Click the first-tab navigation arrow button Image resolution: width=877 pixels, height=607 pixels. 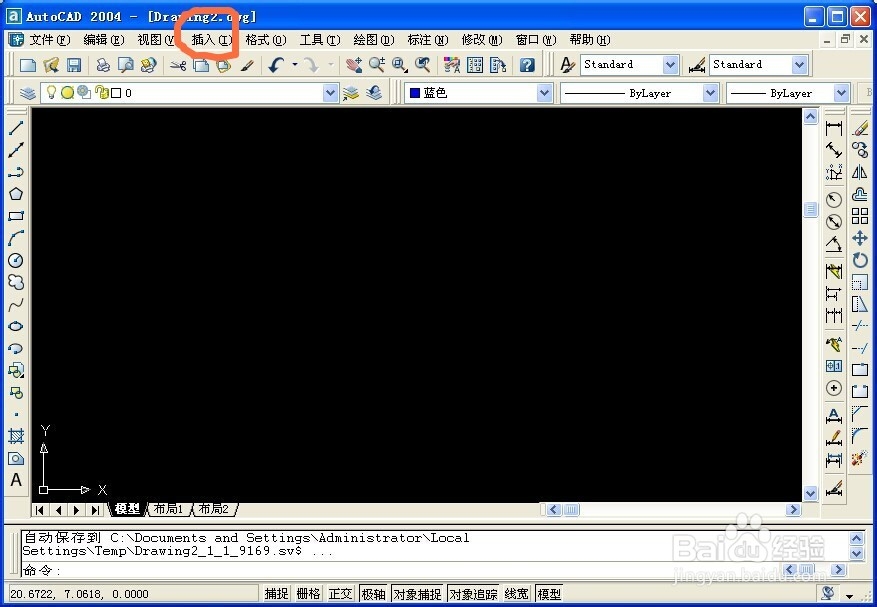coord(40,510)
